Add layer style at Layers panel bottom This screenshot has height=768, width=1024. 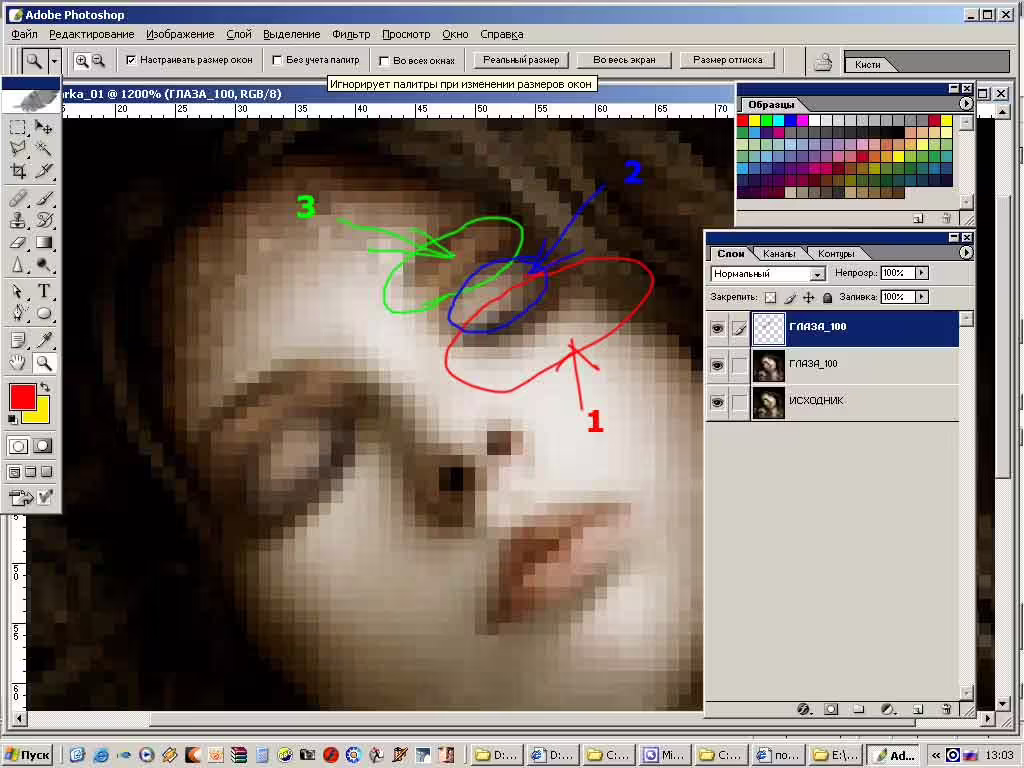(804, 709)
